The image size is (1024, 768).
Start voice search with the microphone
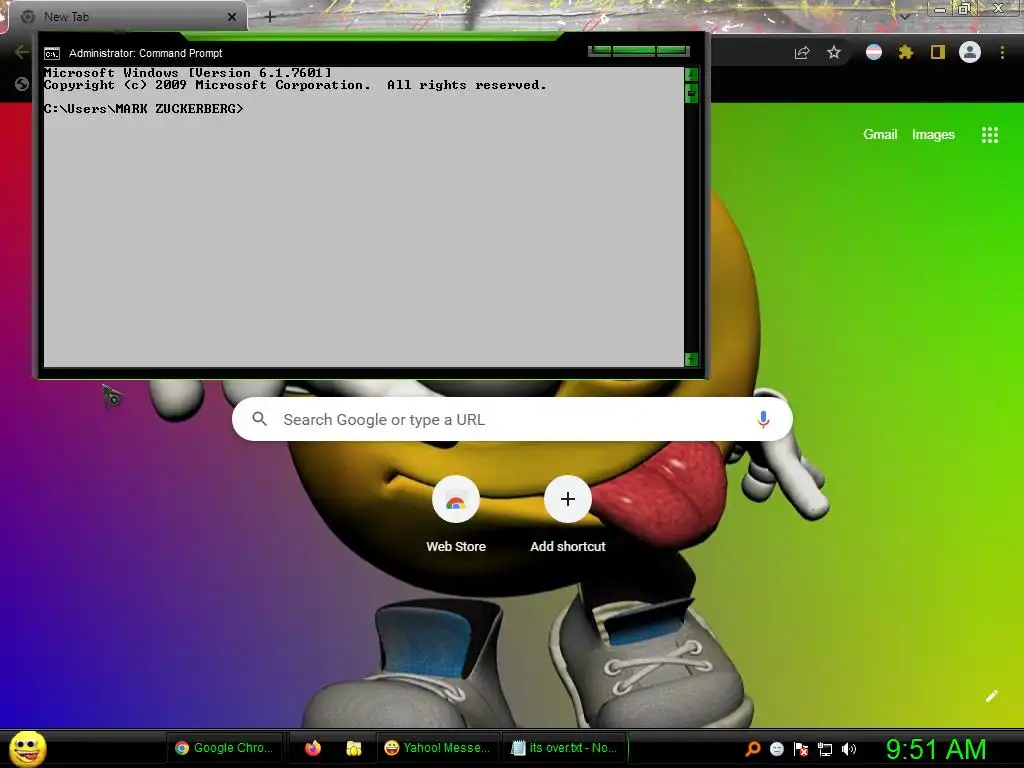click(763, 419)
